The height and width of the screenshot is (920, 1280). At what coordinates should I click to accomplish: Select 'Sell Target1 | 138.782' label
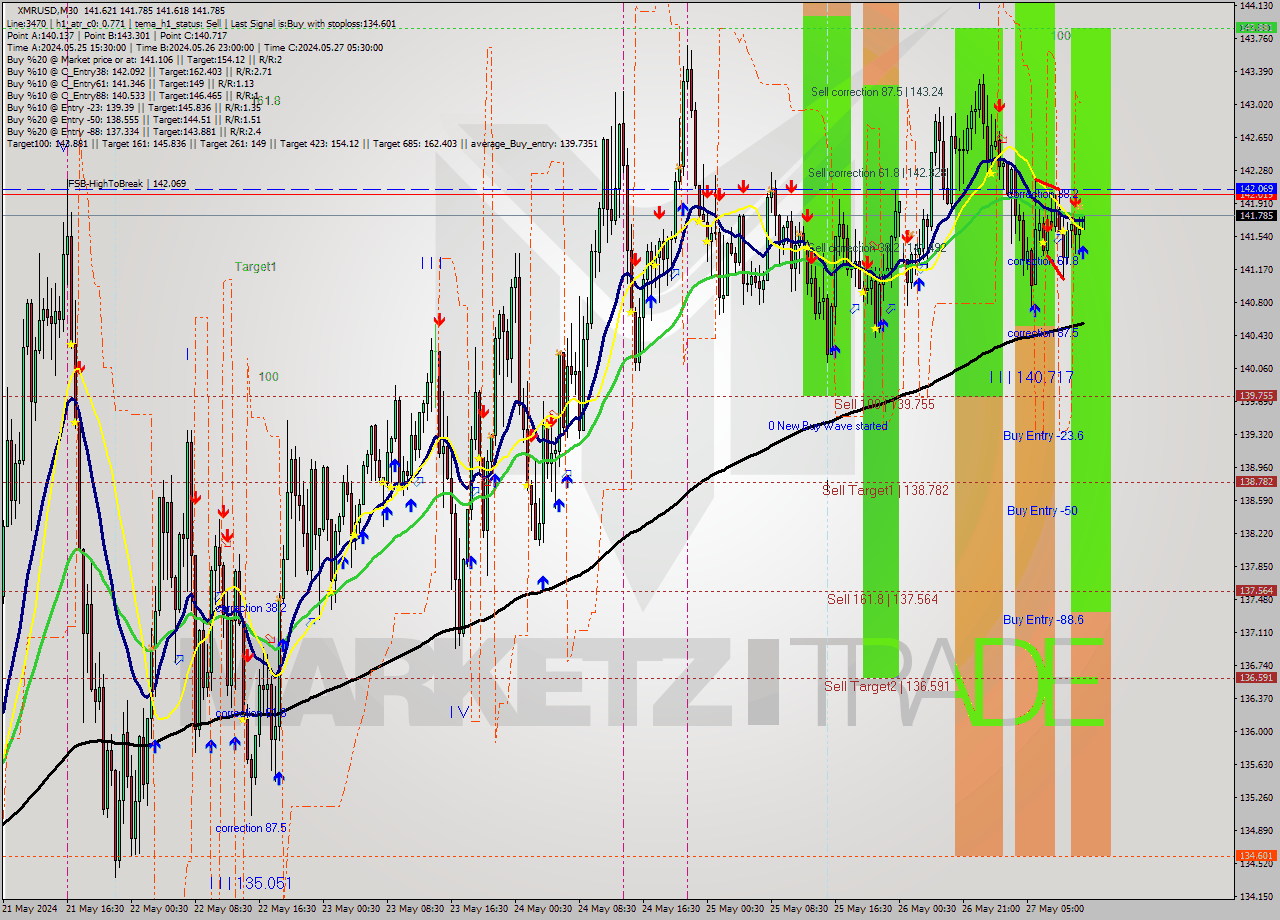[885, 490]
